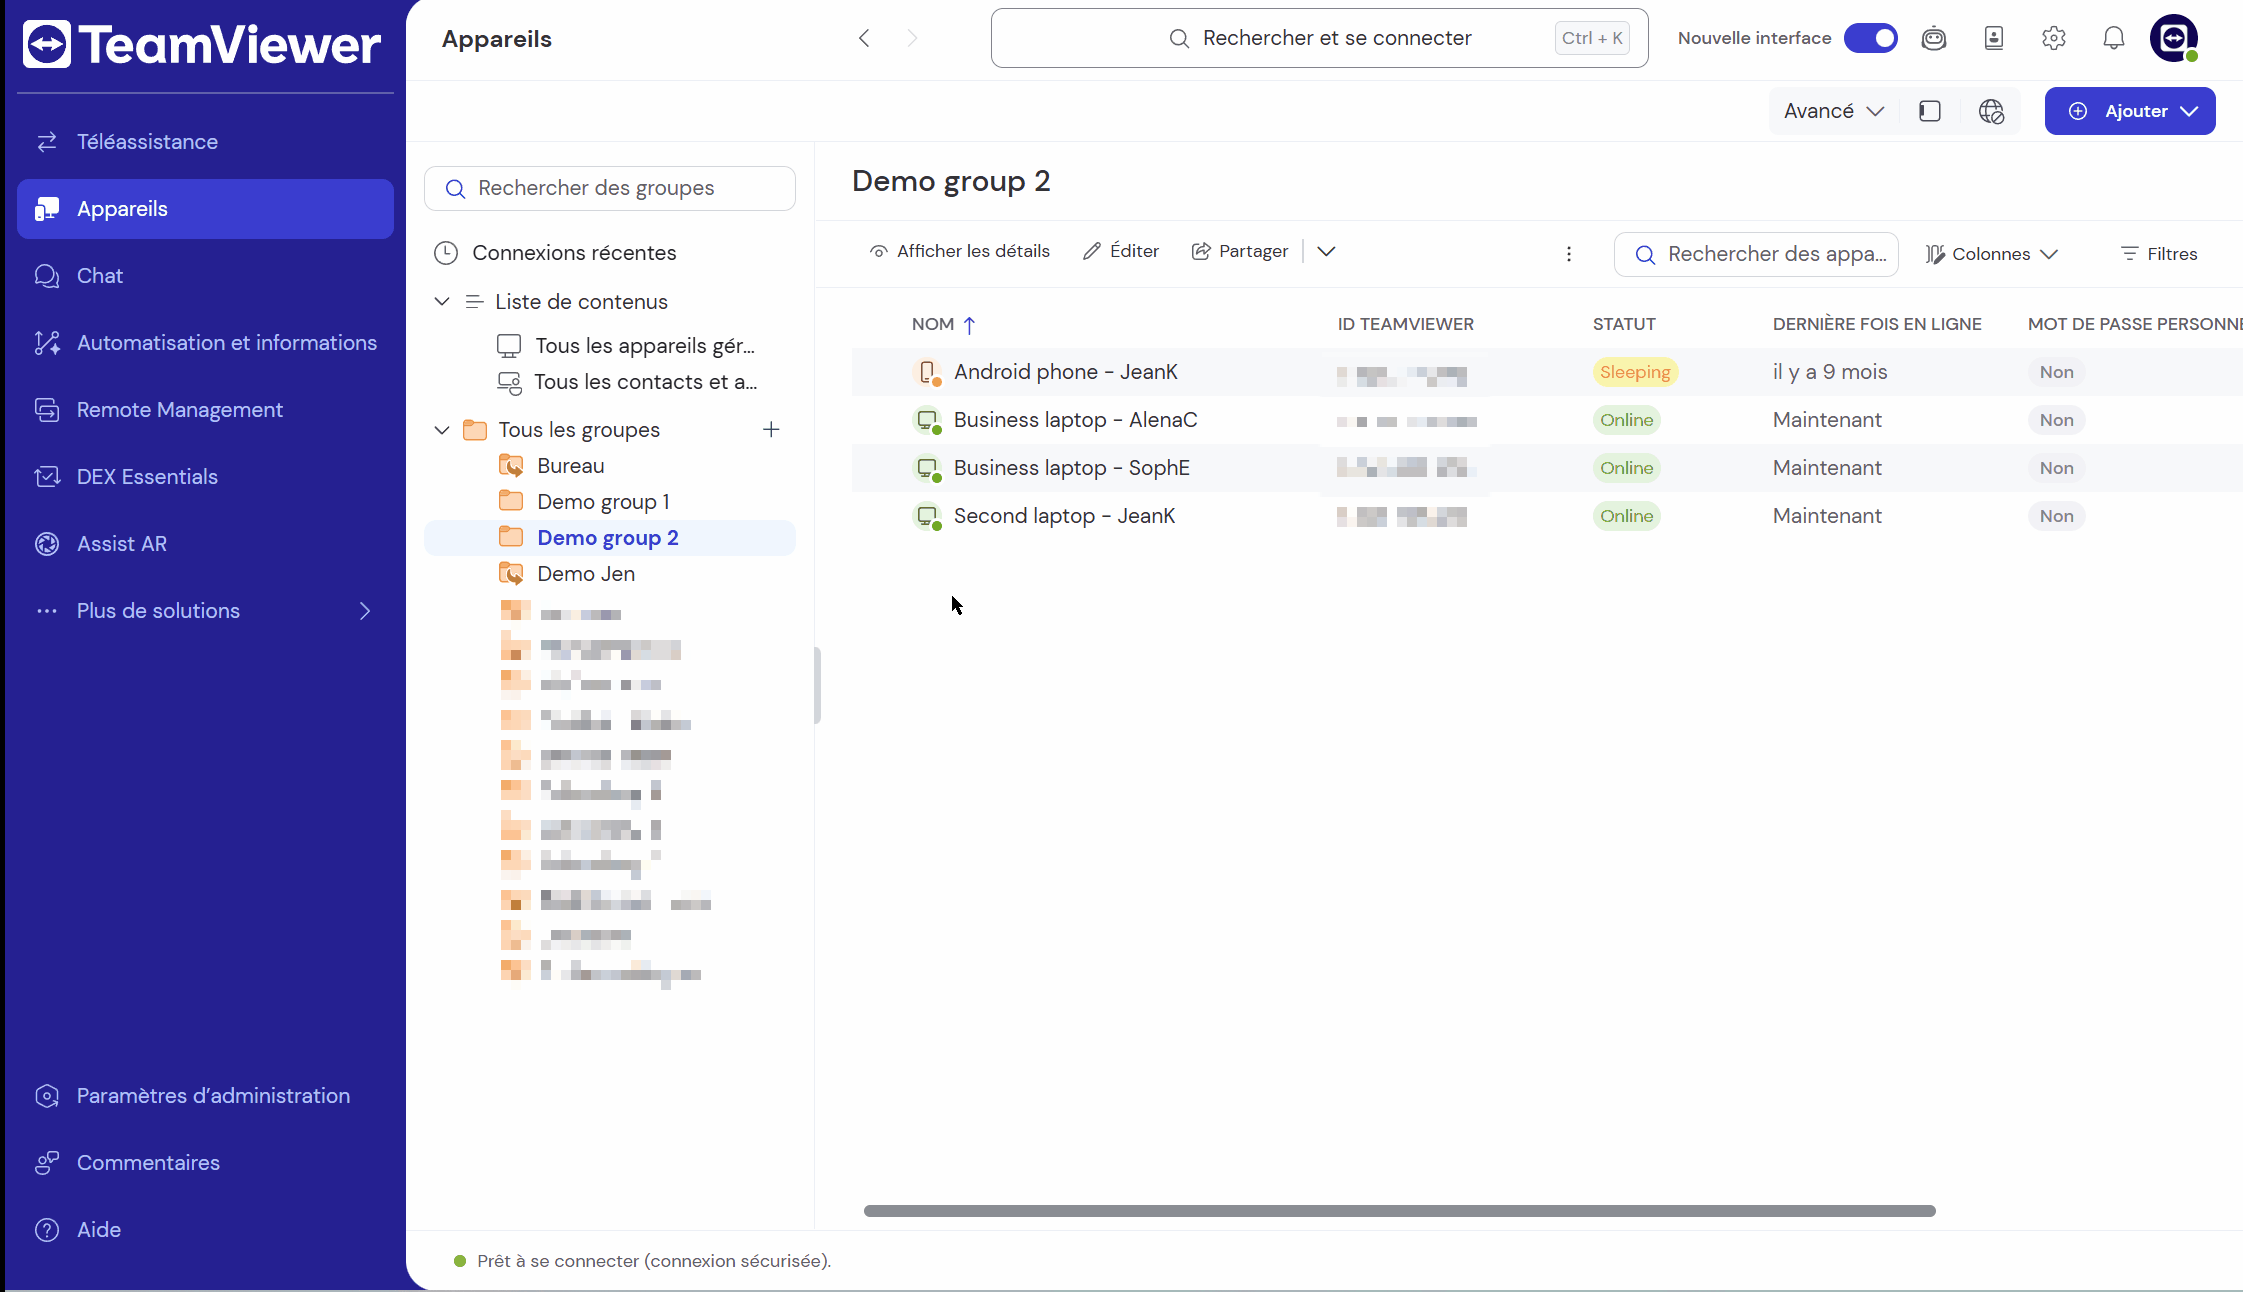The height and width of the screenshot is (1292, 2243).
Task: Add a new group with plus icon
Action: (x=771, y=430)
